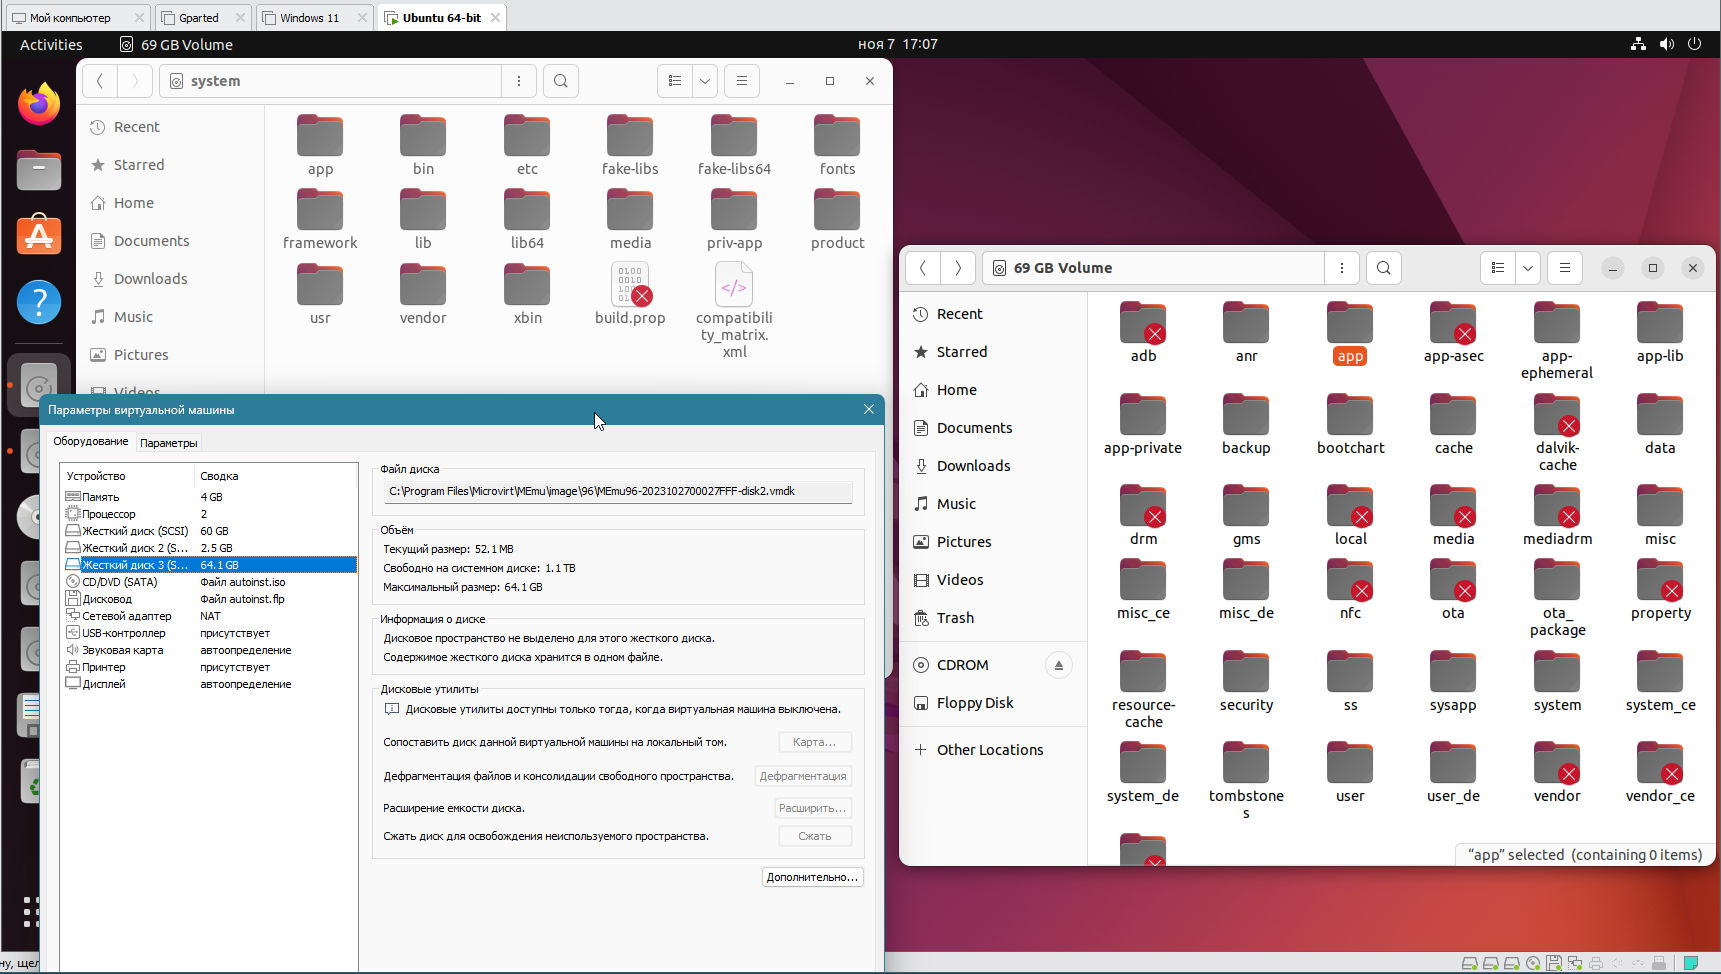Toggle list view in 69 GB Volume window

point(1498,268)
